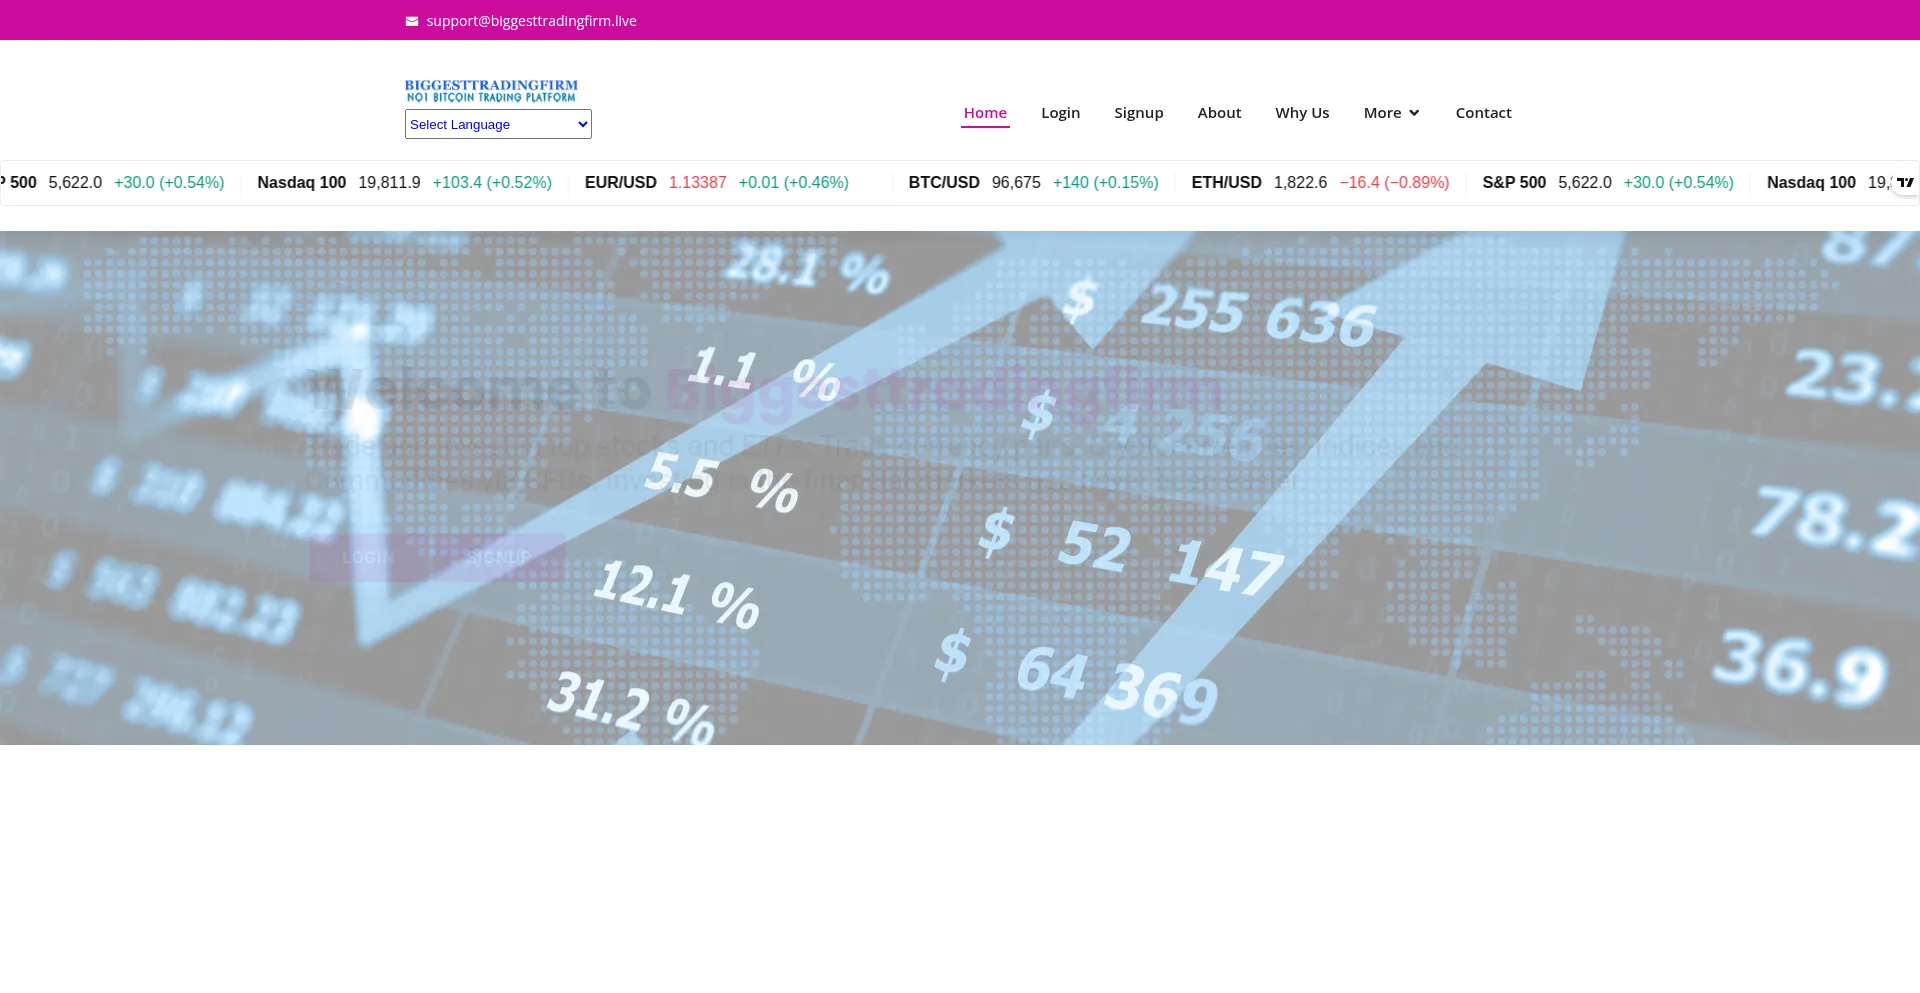Screen dimensions: 1920x993
Task: Open the Select Language combo box
Action: click(497, 124)
